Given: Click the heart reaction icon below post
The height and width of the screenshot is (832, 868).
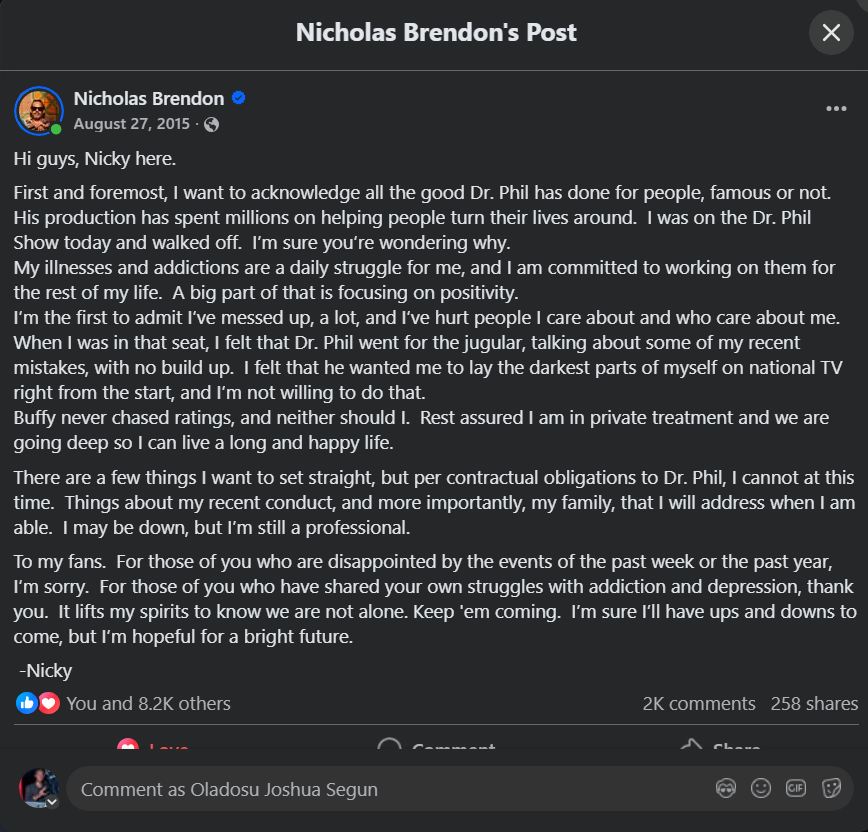Looking at the screenshot, I should 48,703.
